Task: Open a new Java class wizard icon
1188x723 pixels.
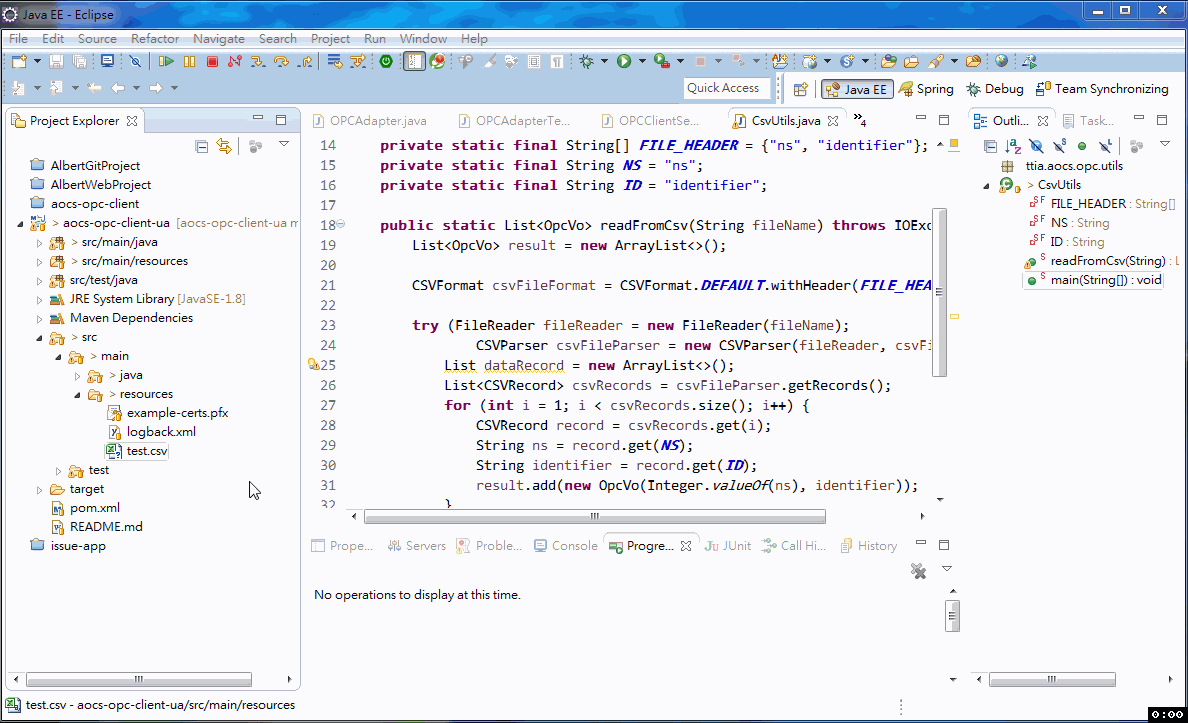Action: tap(779, 60)
